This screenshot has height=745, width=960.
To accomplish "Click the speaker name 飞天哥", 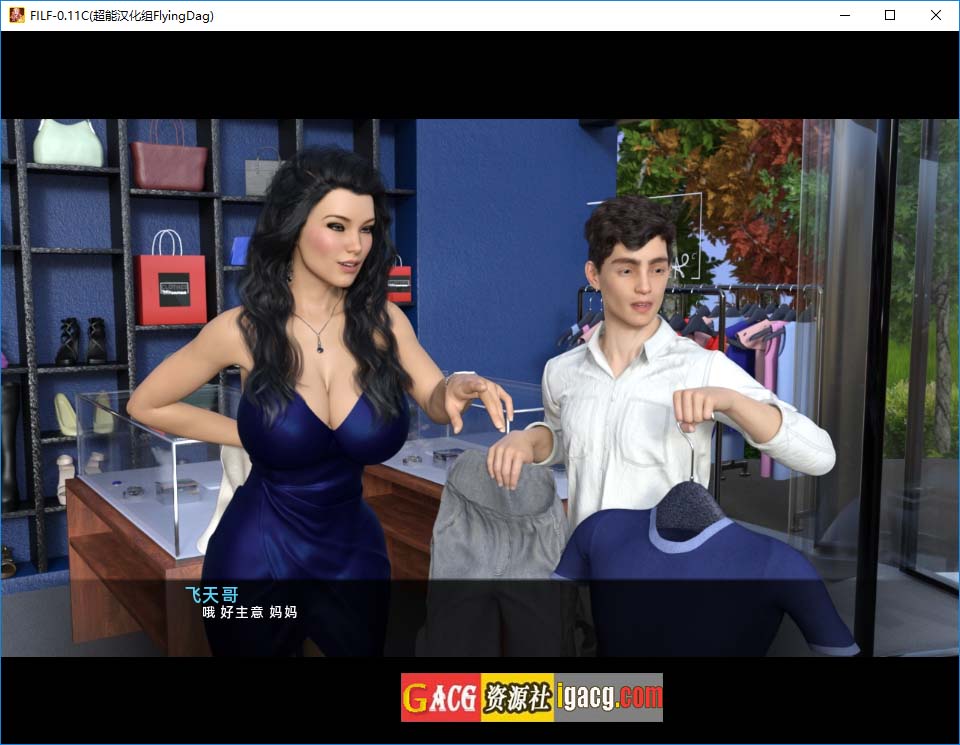I will pyautogui.click(x=212, y=594).
